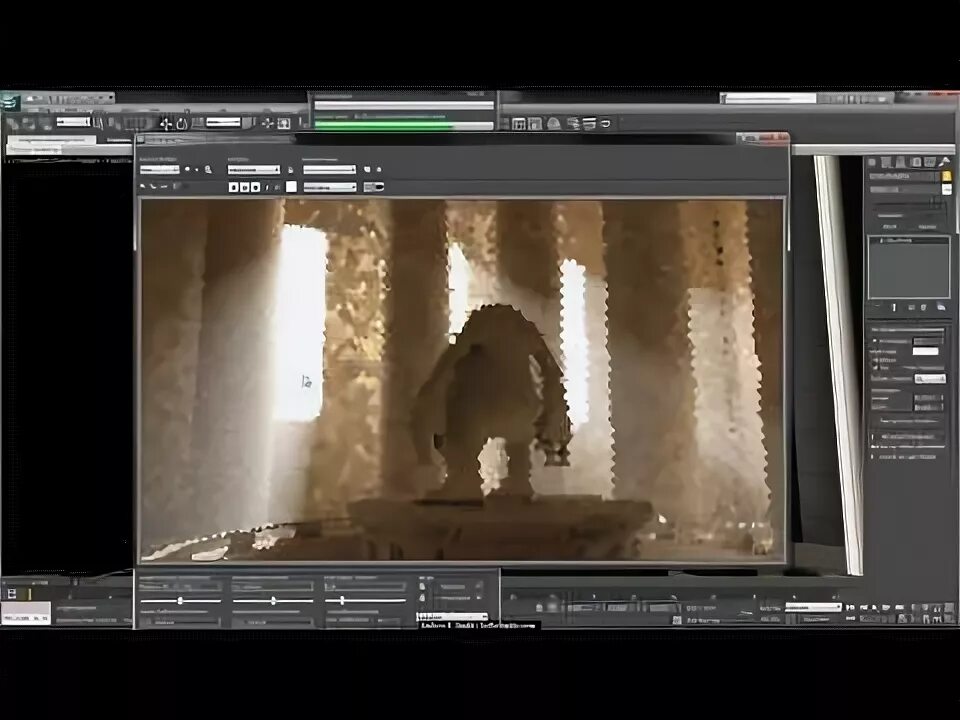Click the white frame field in time controls
This screenshot has height=720, width=960.
point(813,607)
